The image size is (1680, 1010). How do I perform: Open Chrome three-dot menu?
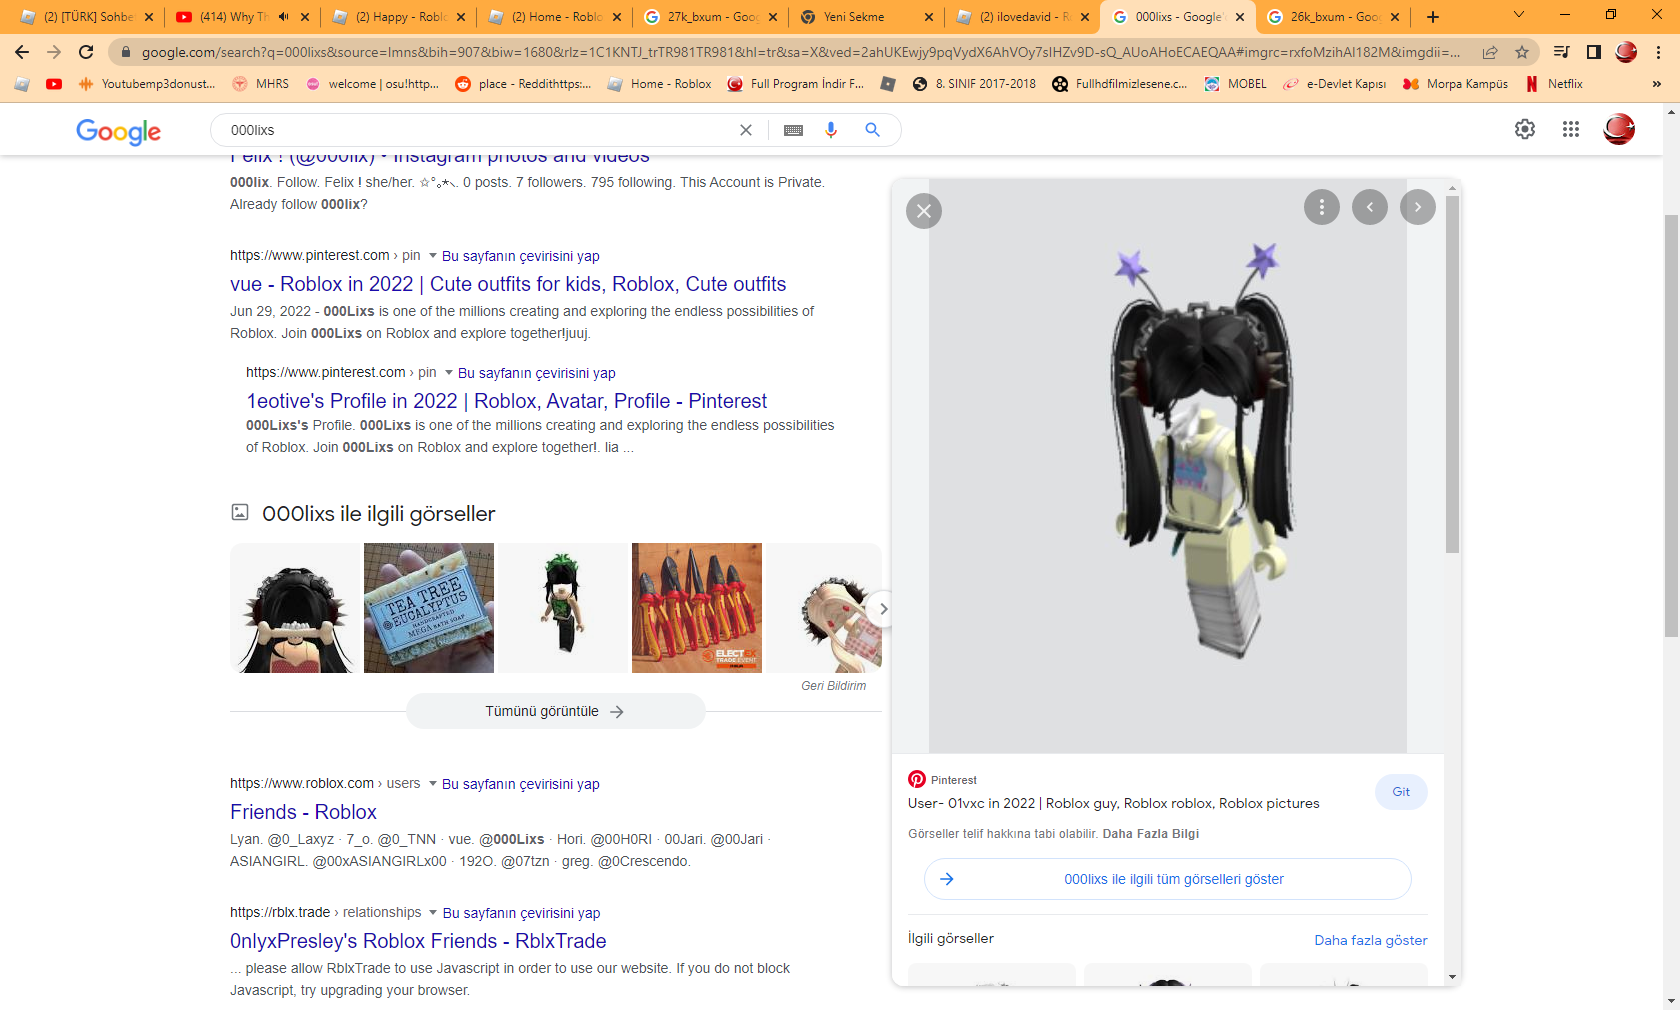pyautogui.click(x=1658, y=52)
